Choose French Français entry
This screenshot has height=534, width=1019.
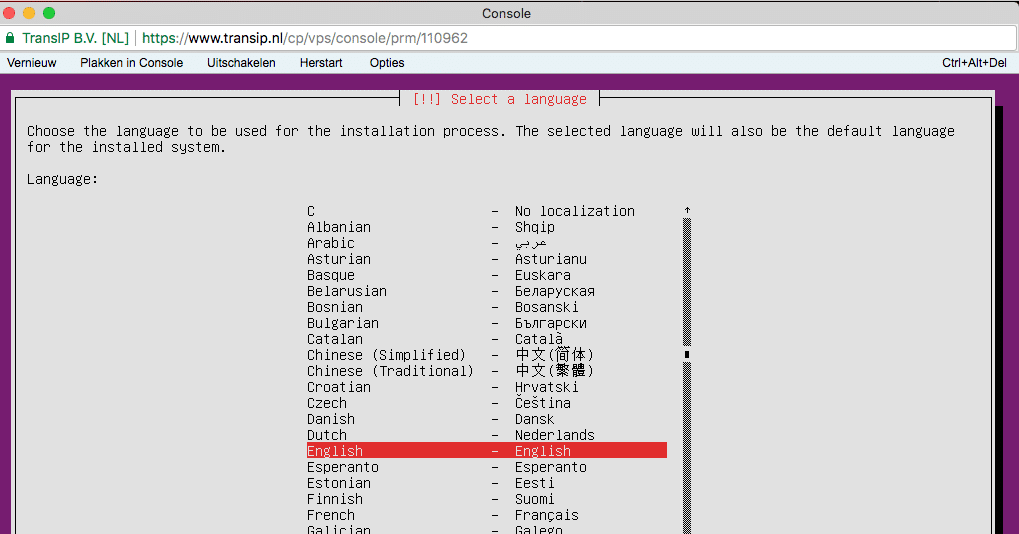click(x=487, y=515)
